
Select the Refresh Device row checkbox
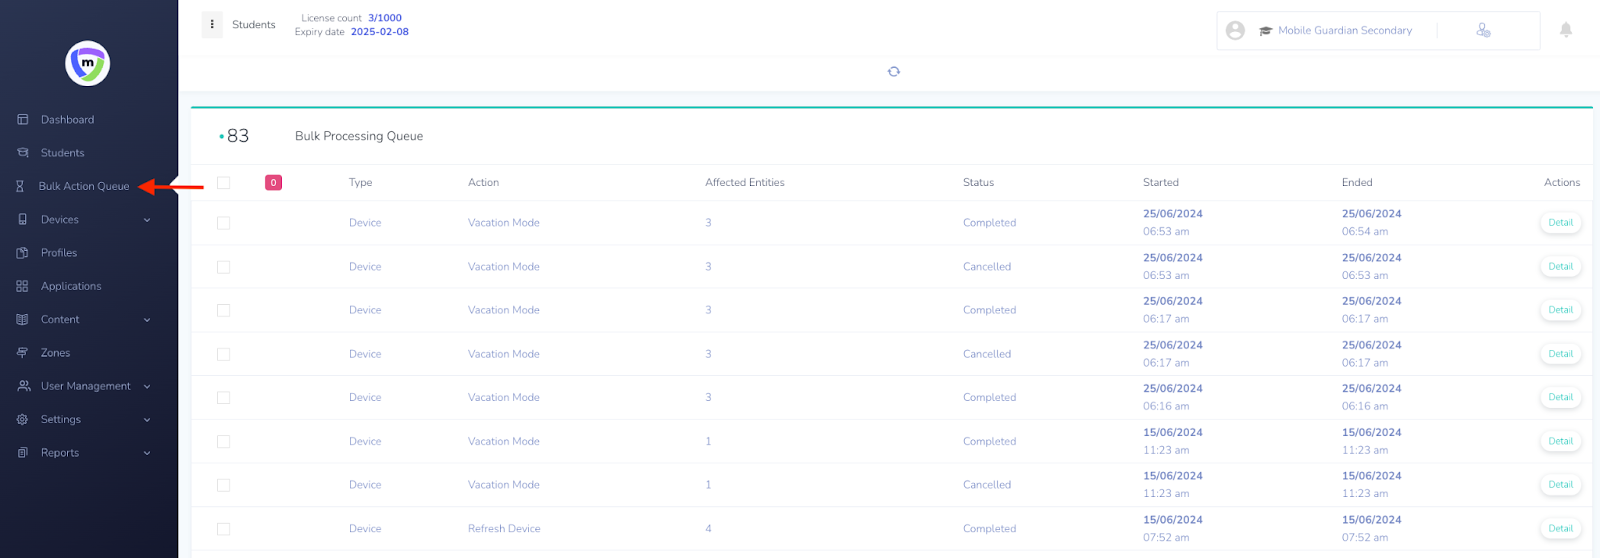[223, 529]
